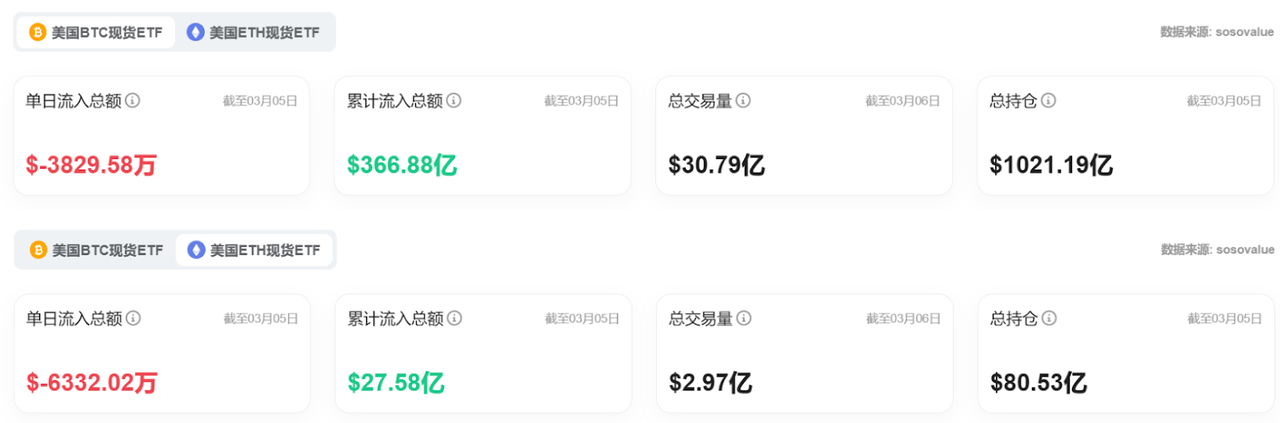Switch to 美国BTC现货ETF tab above $-6332.02万 card

(96, 250)
